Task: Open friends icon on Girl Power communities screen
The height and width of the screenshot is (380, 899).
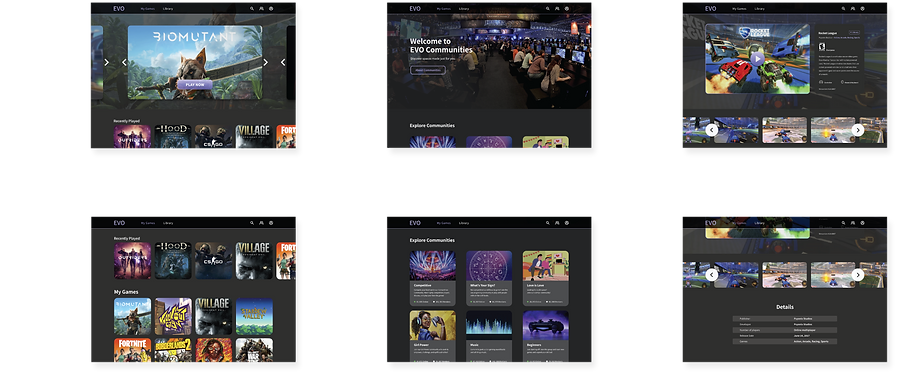Action: point(557,223)
